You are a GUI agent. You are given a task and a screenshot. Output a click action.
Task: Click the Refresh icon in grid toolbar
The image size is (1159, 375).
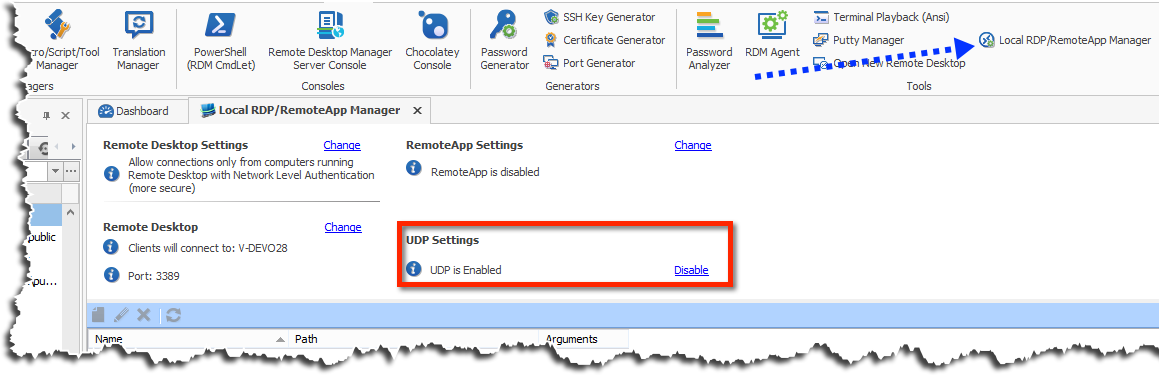pos(174,315)
